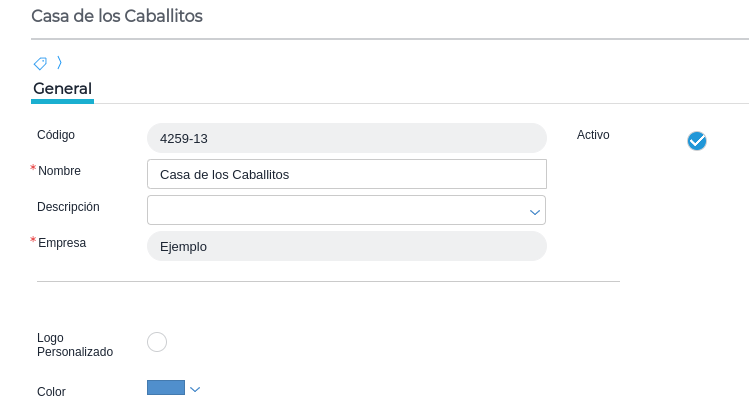The width and height of the screenshot is (749, 413).
Task: Toggle the Activo checkbox
Action: click(697, 141)
